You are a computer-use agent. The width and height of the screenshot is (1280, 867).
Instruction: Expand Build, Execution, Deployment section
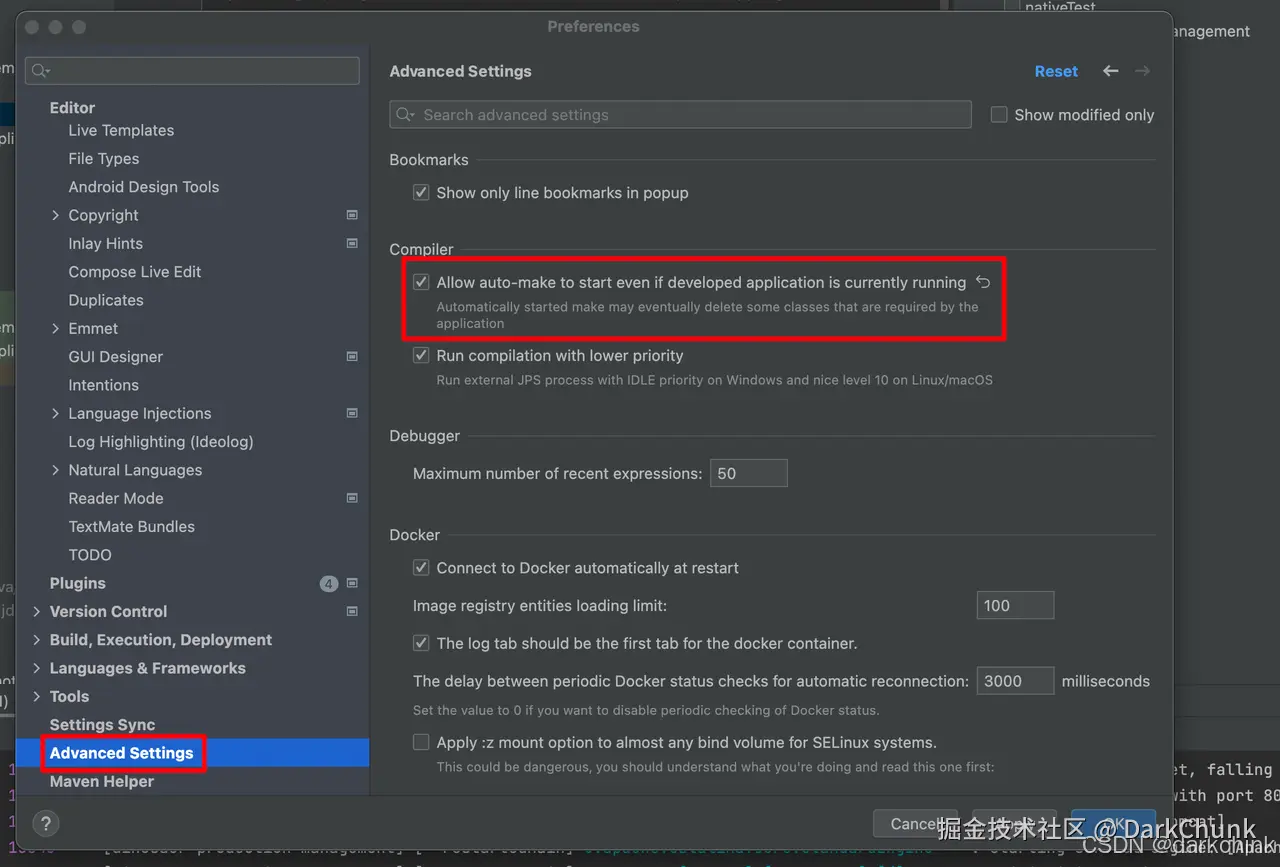tap(37, 640)
